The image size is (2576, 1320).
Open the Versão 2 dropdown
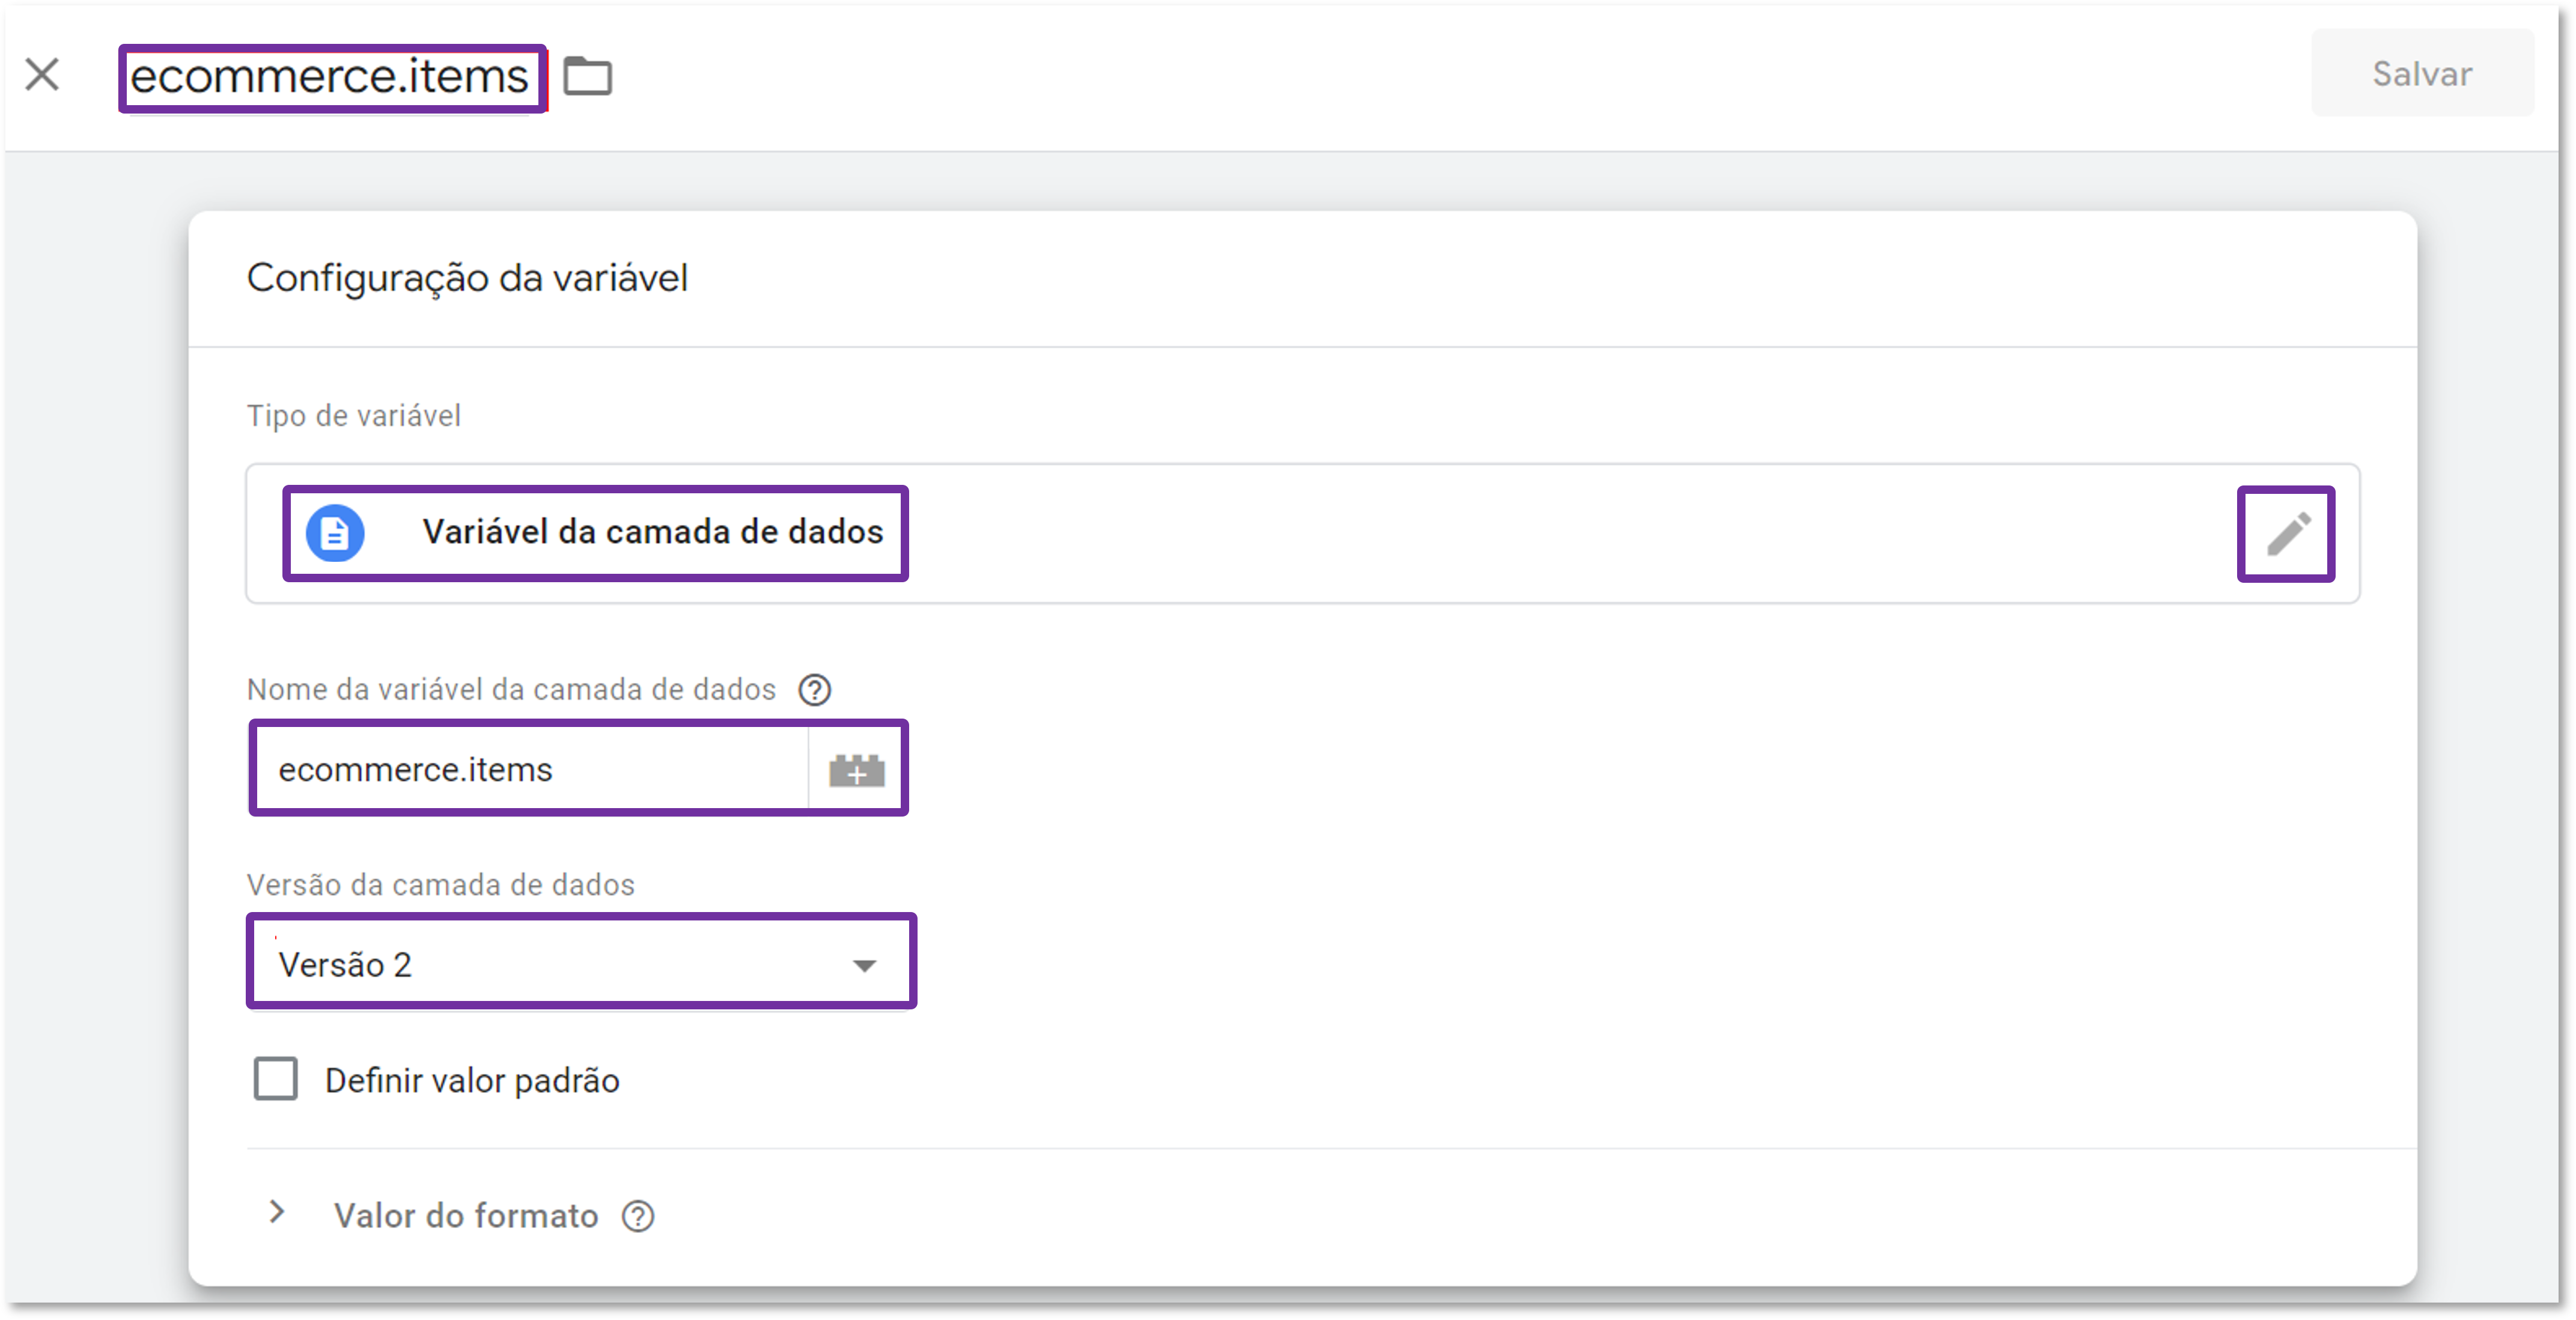point(581,964)
